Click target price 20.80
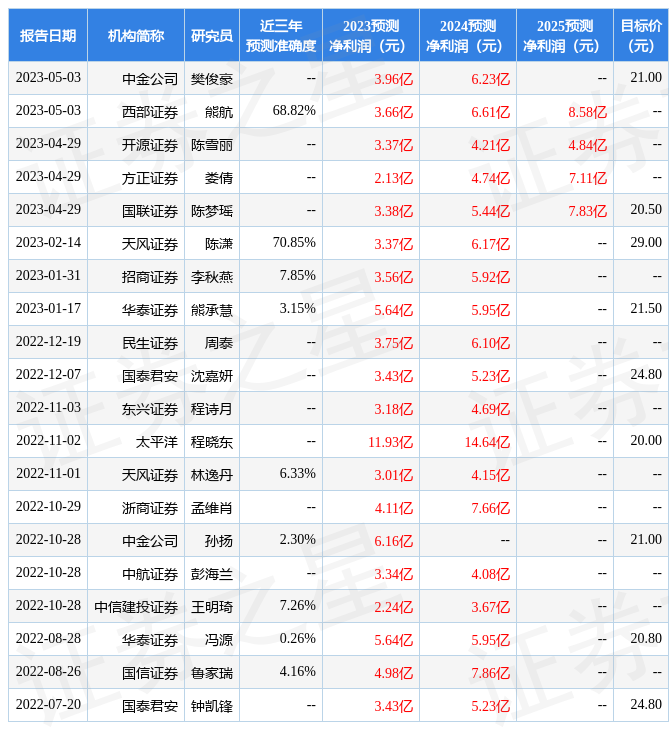This screenshot has height=730, width=669. [646, 639]
